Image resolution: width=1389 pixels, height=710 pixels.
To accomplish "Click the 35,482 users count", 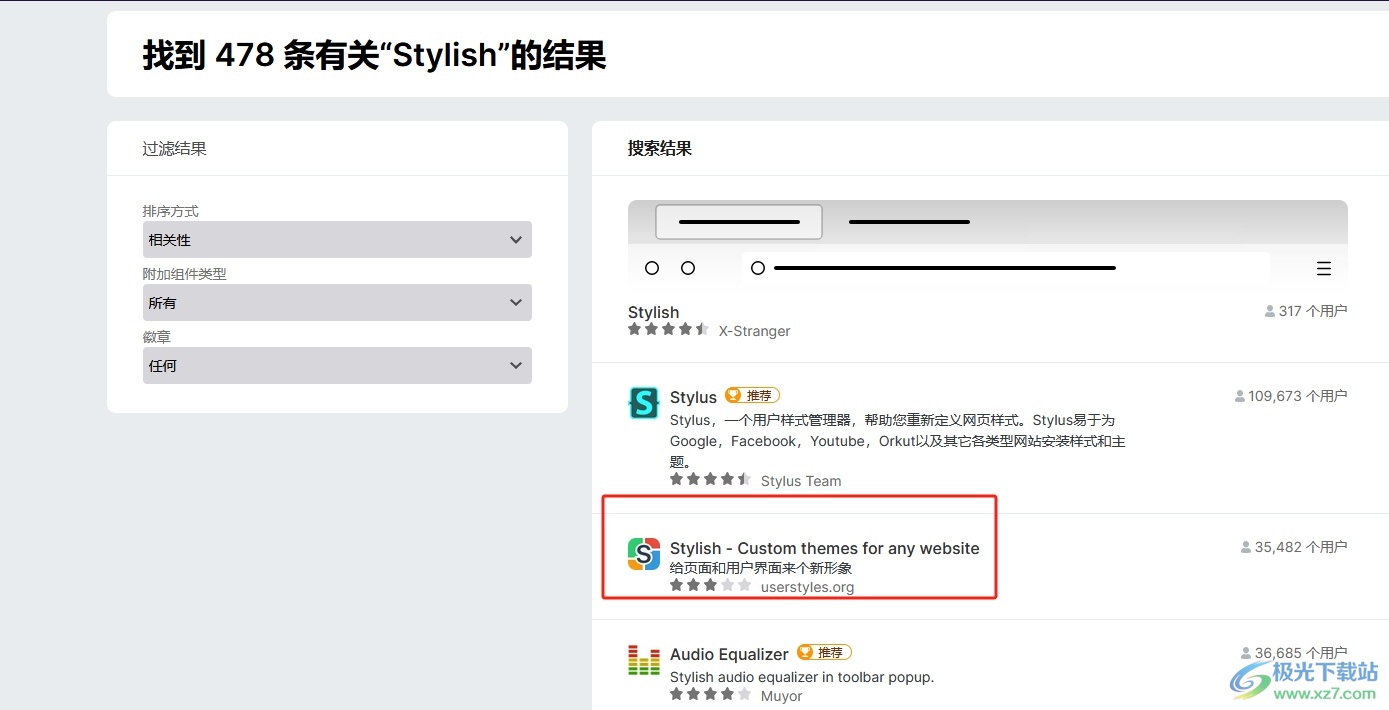I will tap(1294, 547).
